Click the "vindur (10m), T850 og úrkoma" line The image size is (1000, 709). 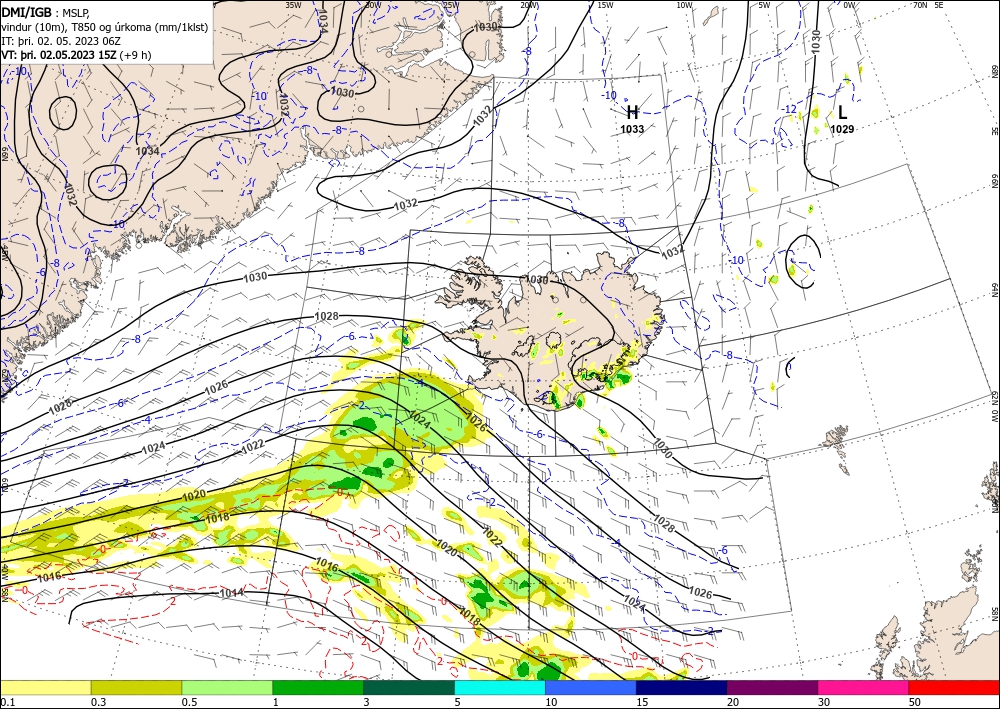pos(104,27)
